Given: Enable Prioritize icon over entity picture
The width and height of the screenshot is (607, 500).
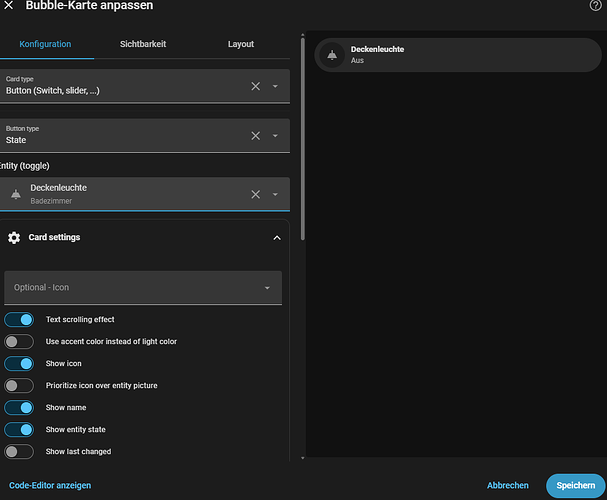Looking at the screenshot, I should click(19, 386).
